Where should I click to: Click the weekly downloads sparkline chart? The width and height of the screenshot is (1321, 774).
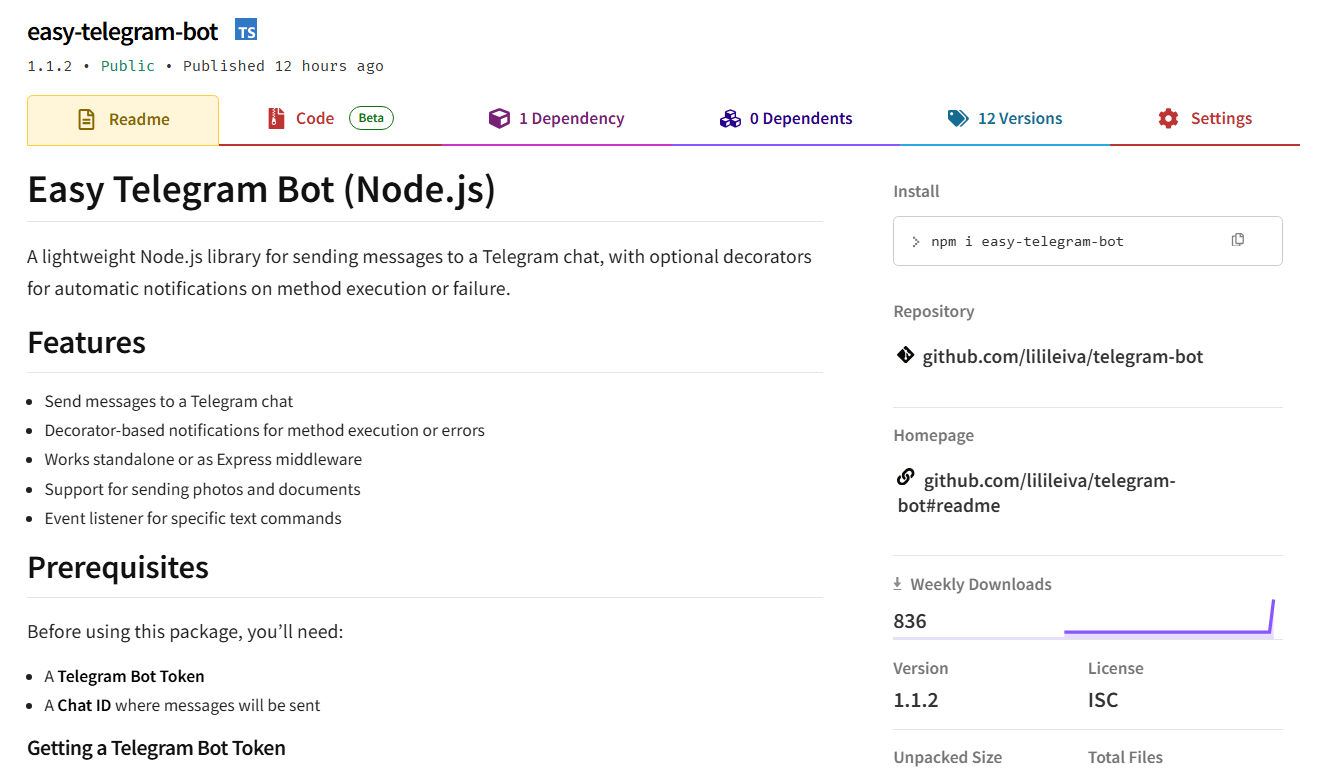(1168, 620)
